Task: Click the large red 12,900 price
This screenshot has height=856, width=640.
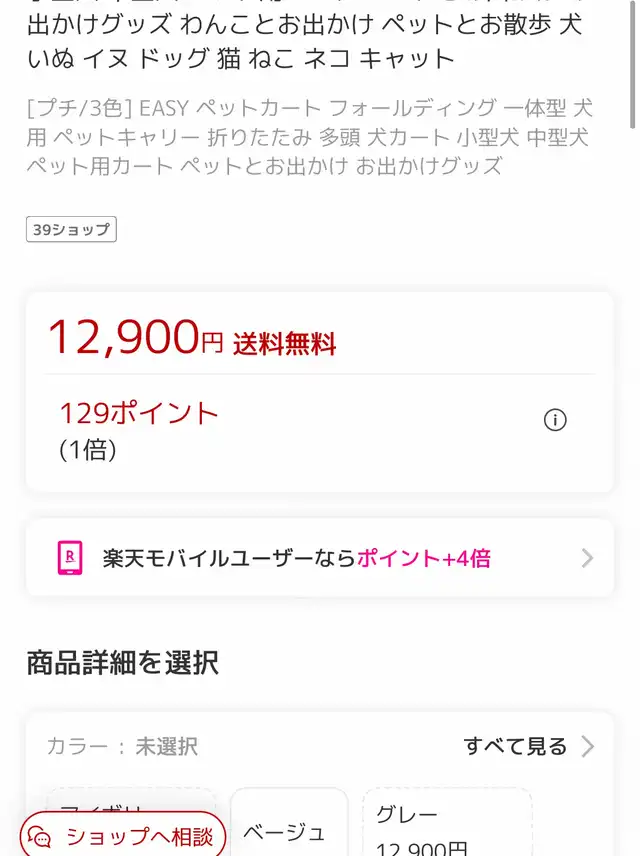Action: tap(124, 338)
